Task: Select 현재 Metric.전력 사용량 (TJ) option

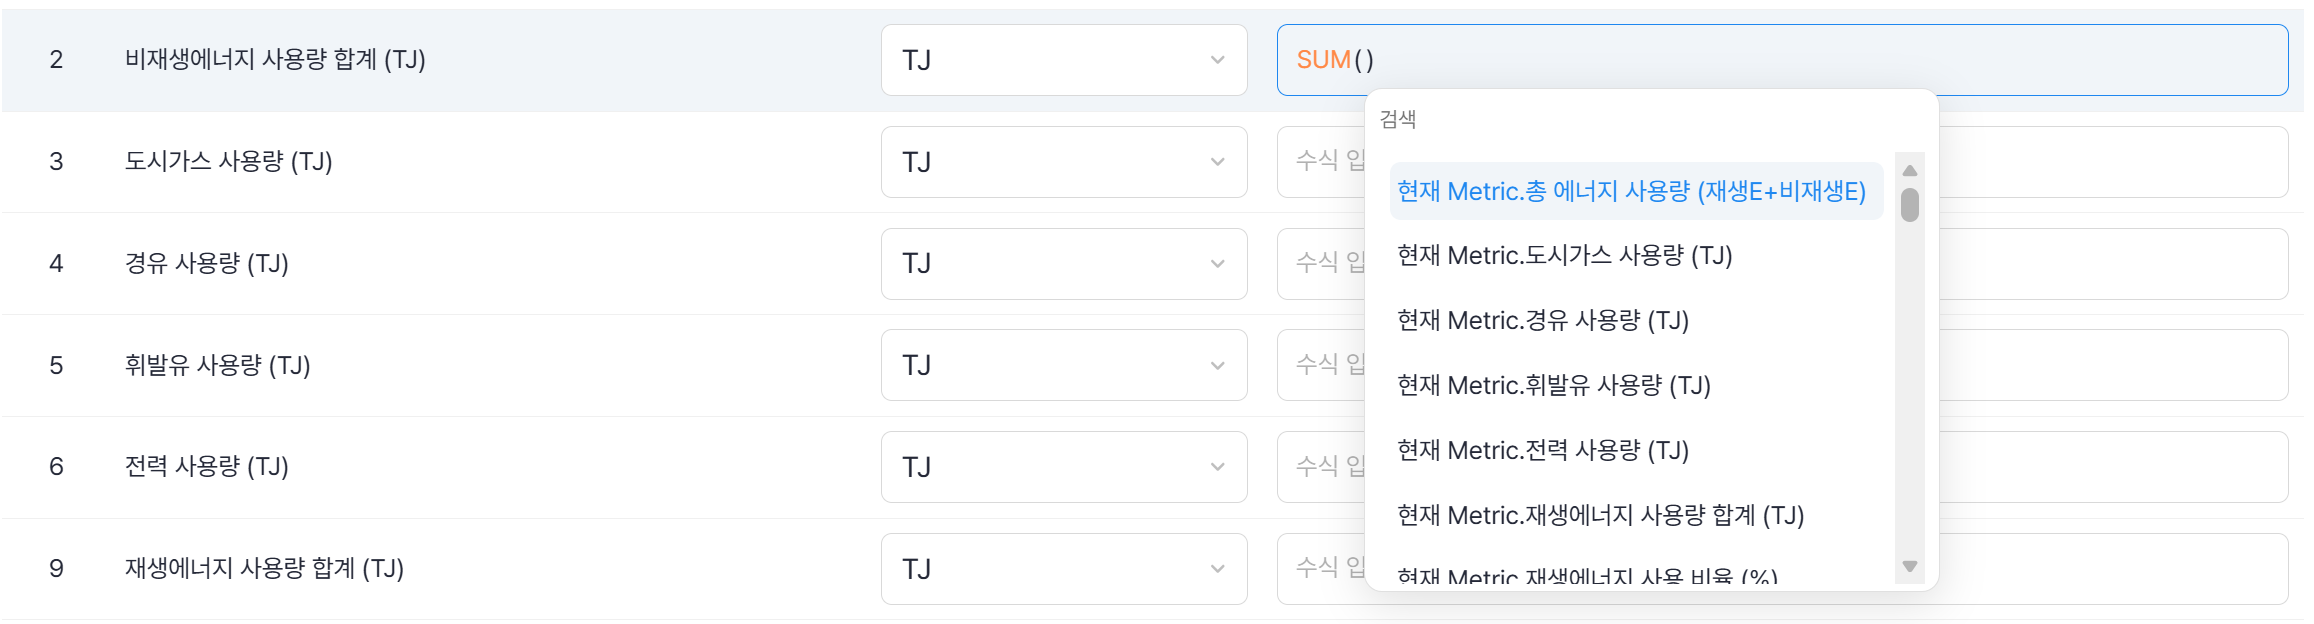Action: point(1542,451)
